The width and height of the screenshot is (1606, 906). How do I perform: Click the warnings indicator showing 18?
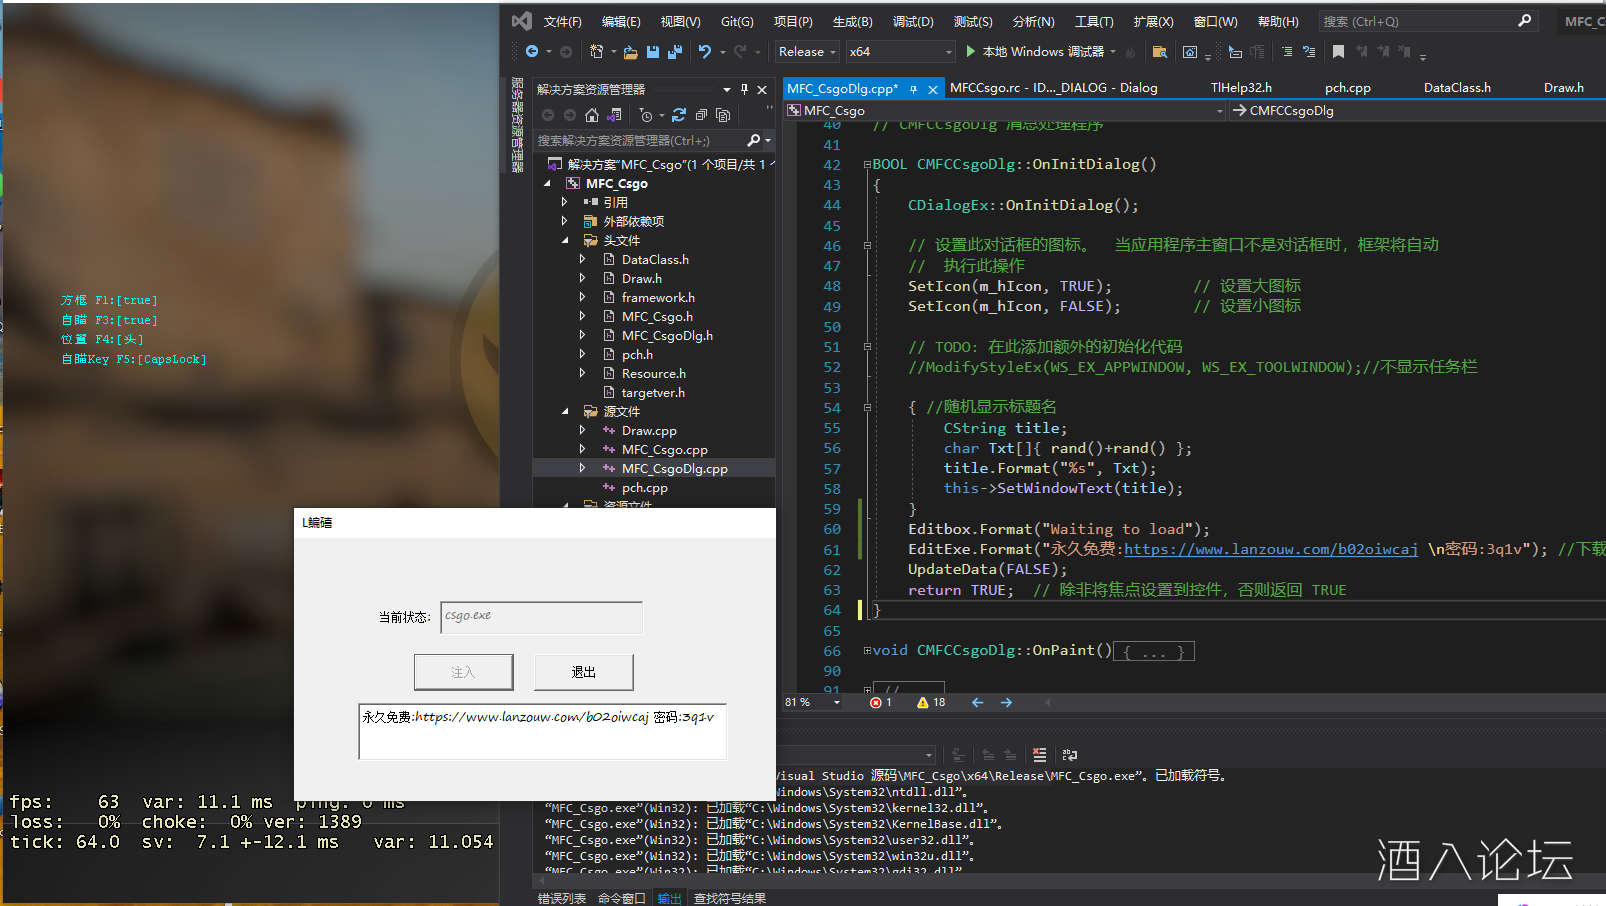931,703
